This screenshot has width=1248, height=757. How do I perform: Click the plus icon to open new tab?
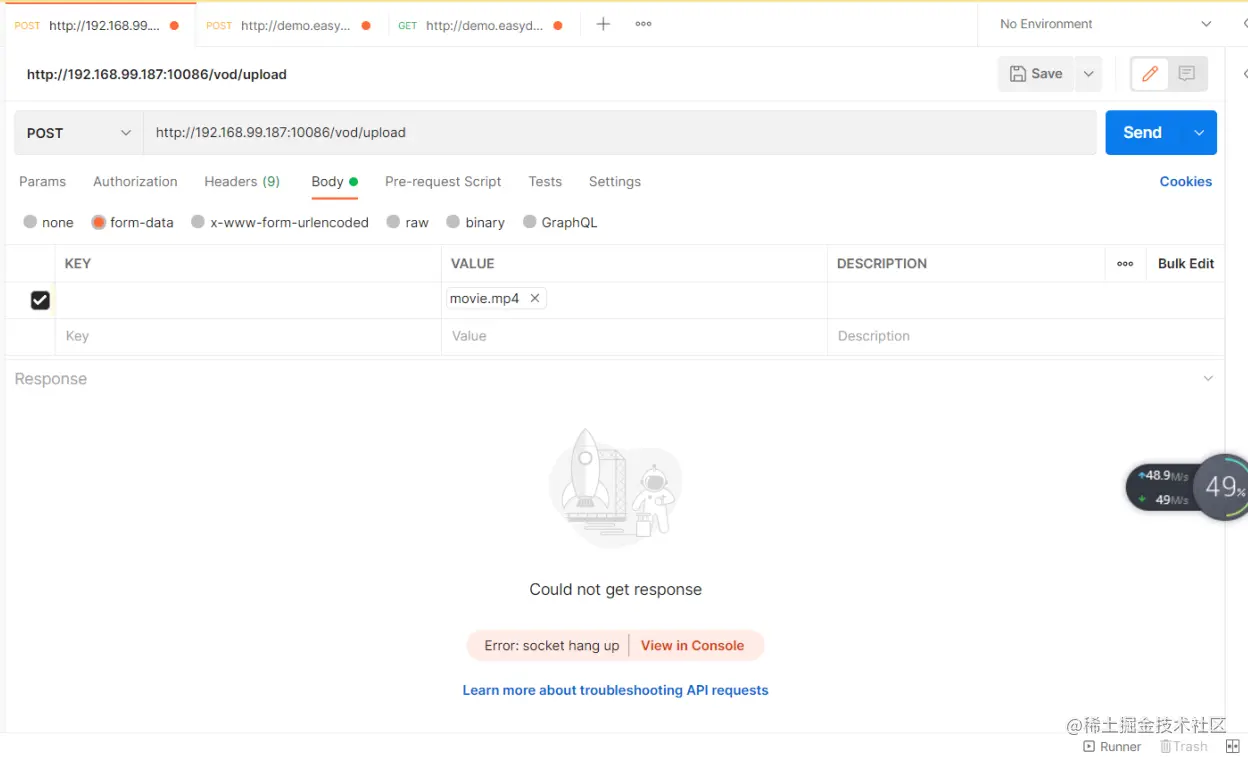pyautogui.click(x=603, y=24)
